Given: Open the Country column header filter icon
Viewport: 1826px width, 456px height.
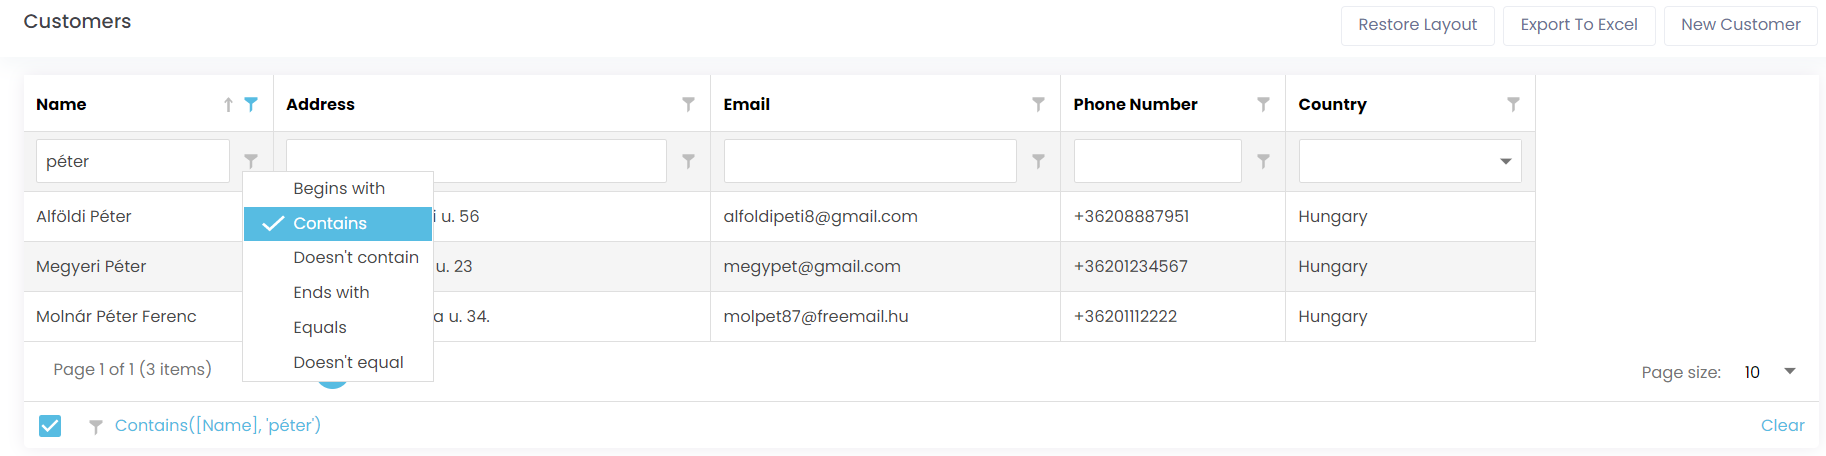Looking at the screenshot, I should [x=1513, y=104].
